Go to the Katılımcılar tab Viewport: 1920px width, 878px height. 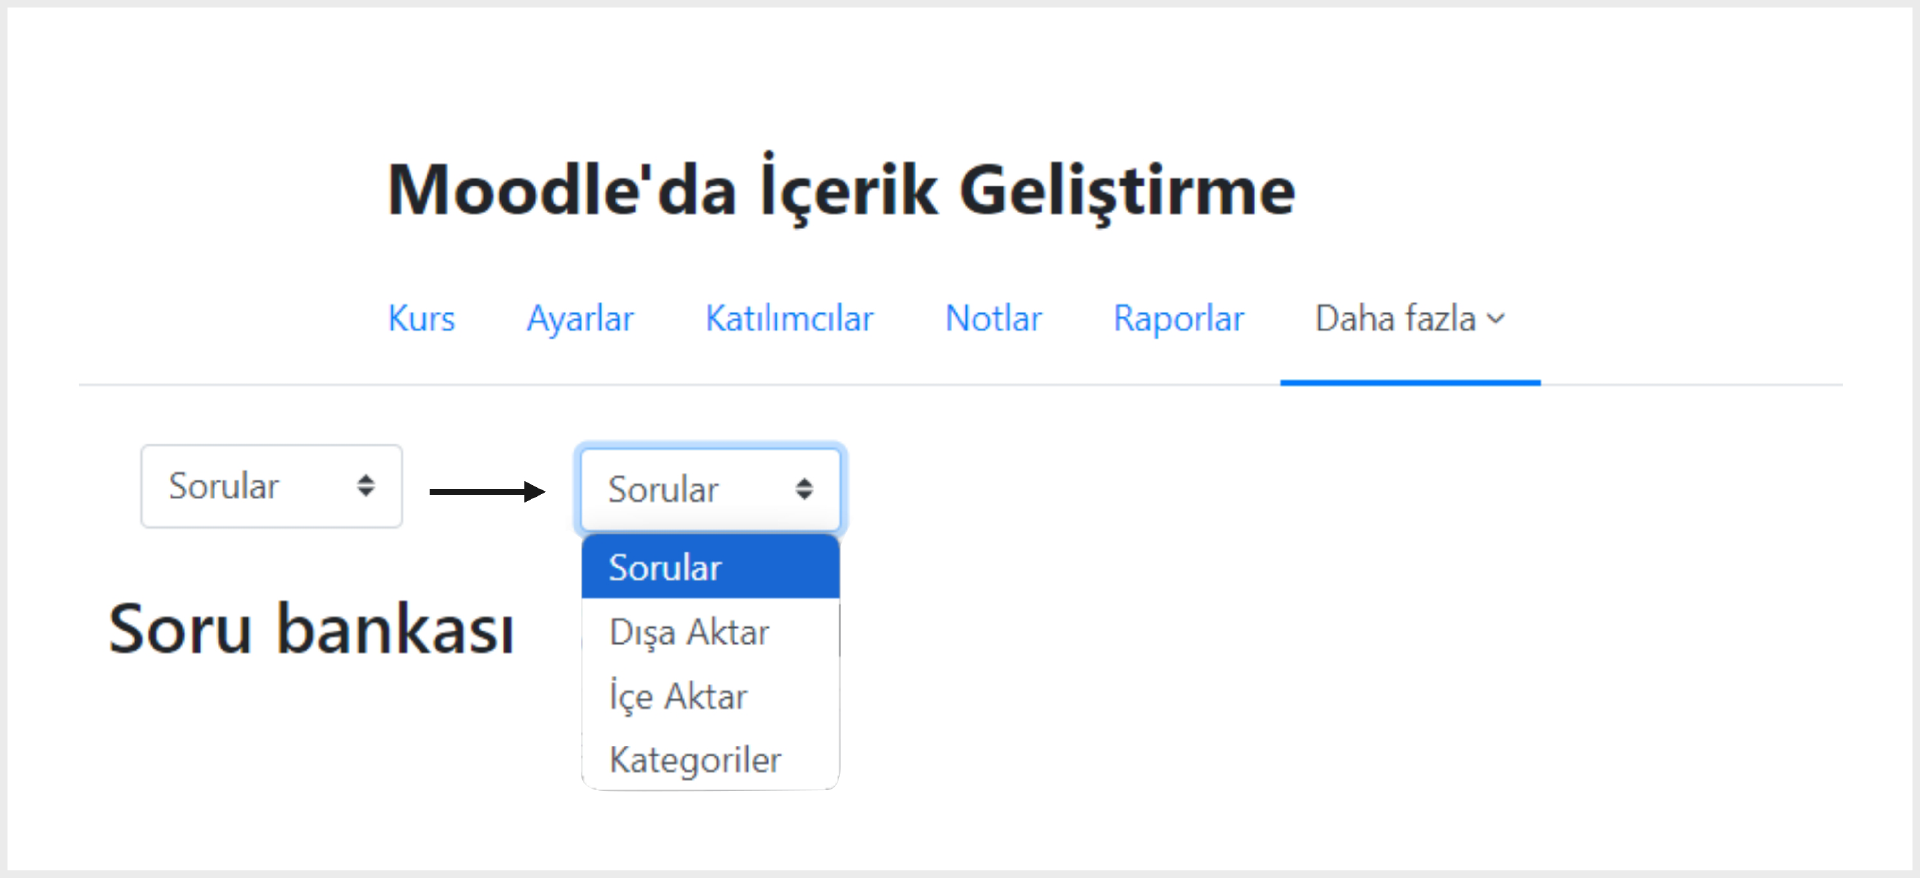click(789, 319)
